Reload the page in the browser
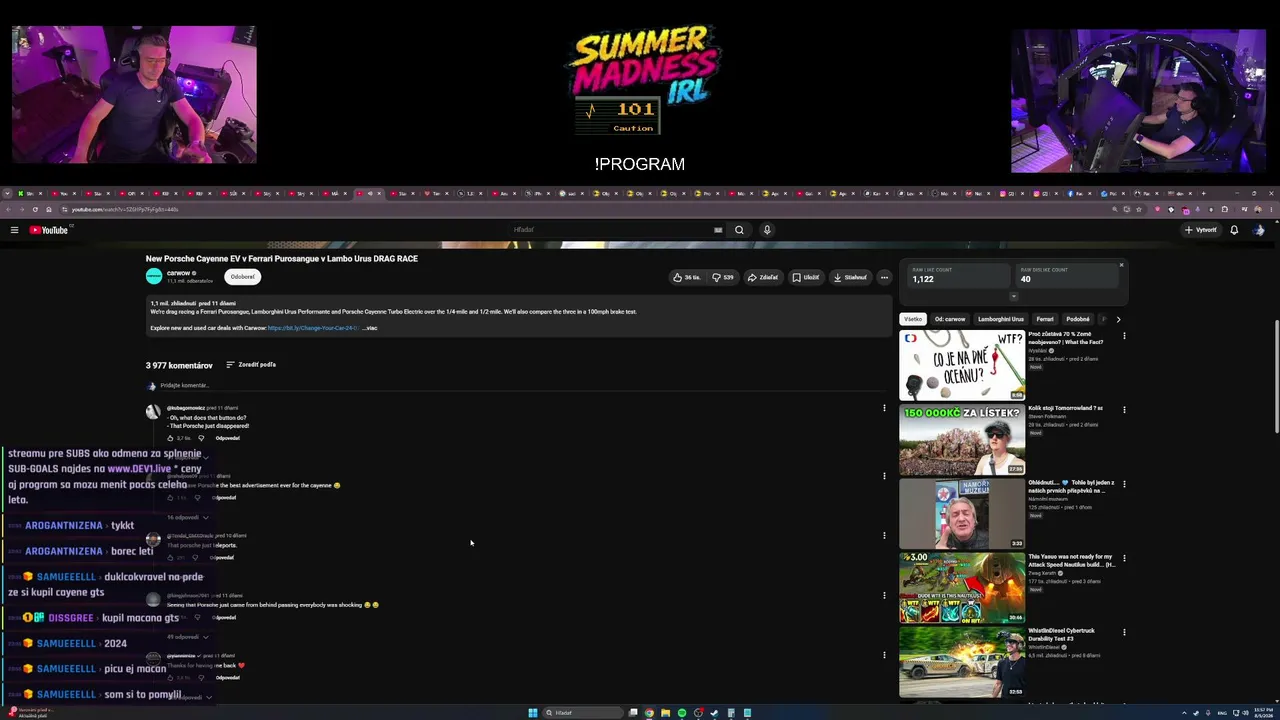Screen dimensions: 1280x720 [x=35, y=209]
